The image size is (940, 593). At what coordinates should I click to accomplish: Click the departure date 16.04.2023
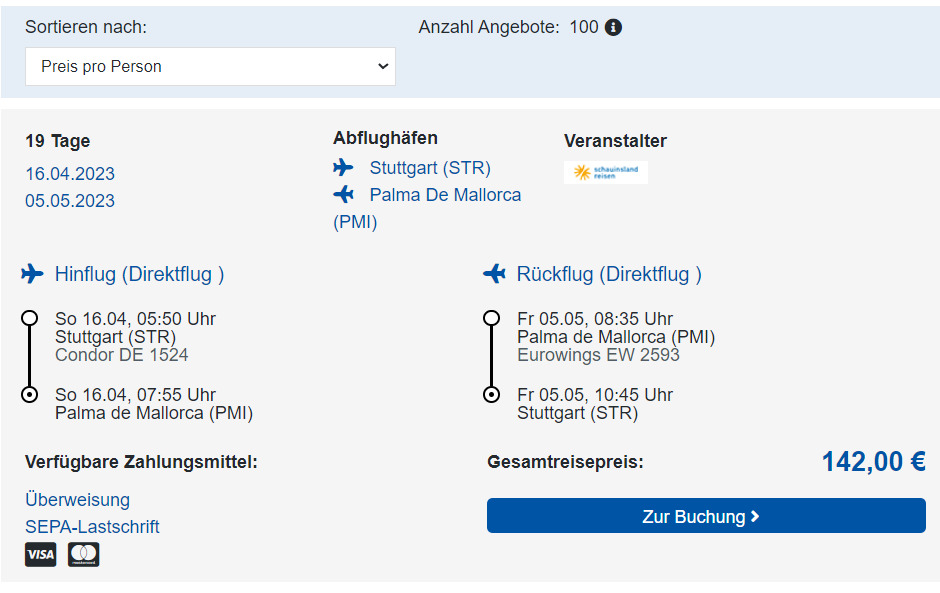pos(70,174)
